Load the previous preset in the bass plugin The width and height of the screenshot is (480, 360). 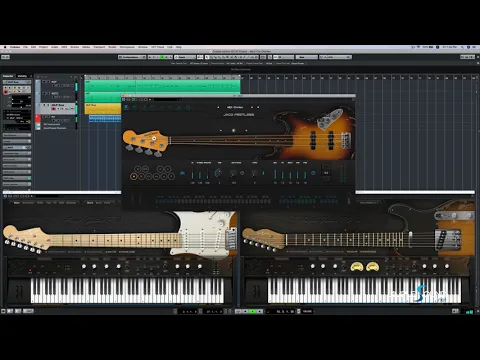coord(218,107)
